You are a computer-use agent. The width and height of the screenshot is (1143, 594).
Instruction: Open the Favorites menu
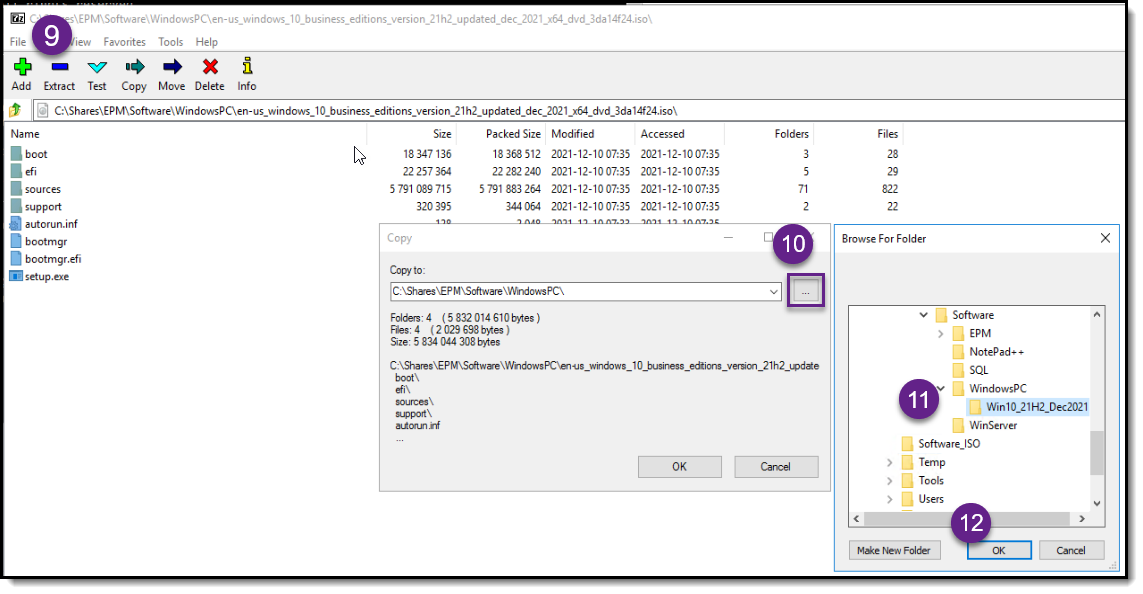coord(124,42)
